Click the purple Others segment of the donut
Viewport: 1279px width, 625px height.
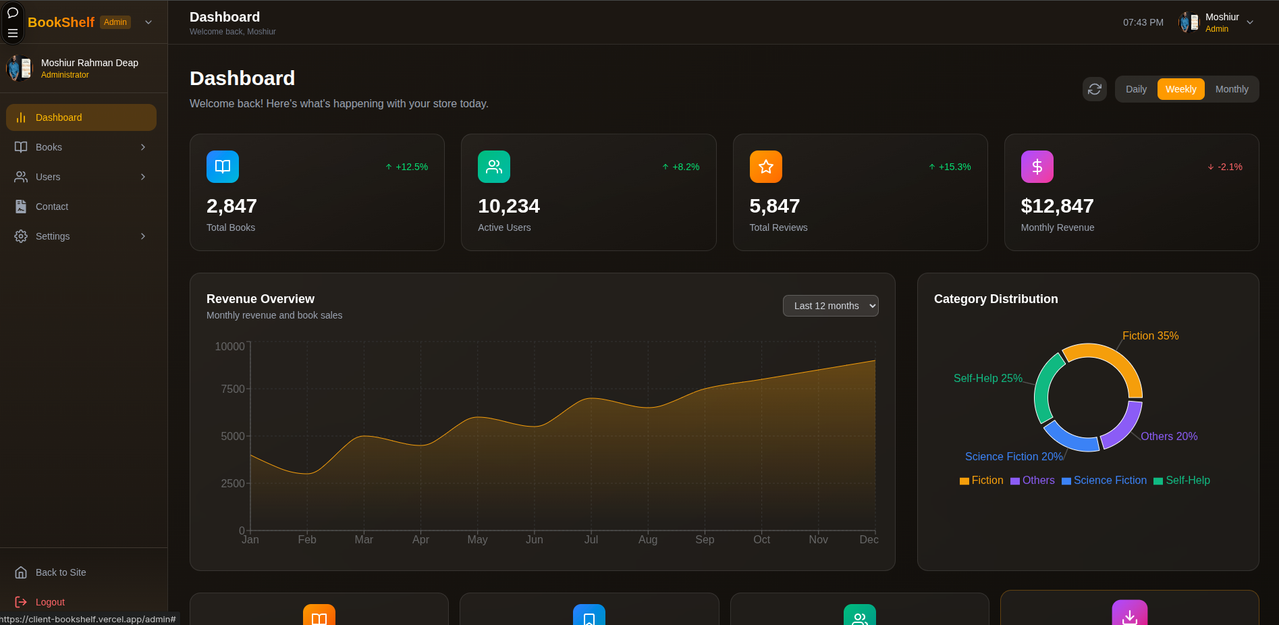1126,428
